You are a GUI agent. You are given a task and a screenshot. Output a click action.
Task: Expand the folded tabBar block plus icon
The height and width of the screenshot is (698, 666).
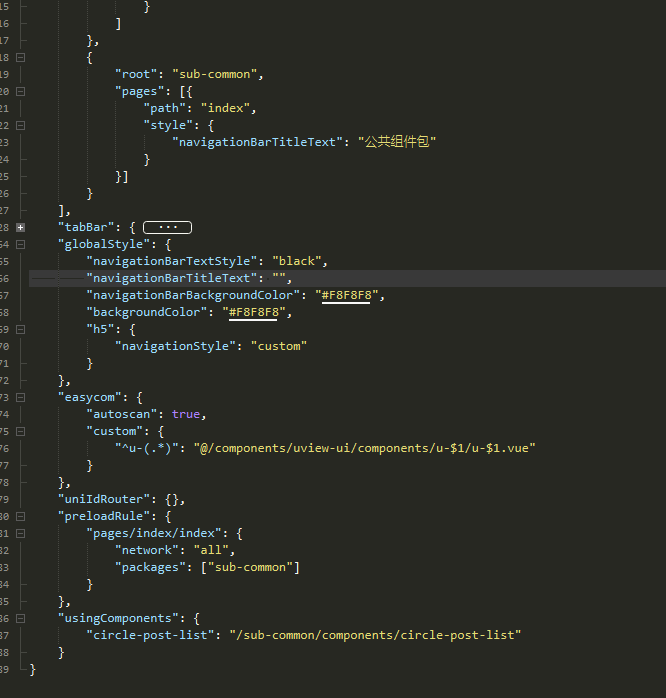coord(20,227)
